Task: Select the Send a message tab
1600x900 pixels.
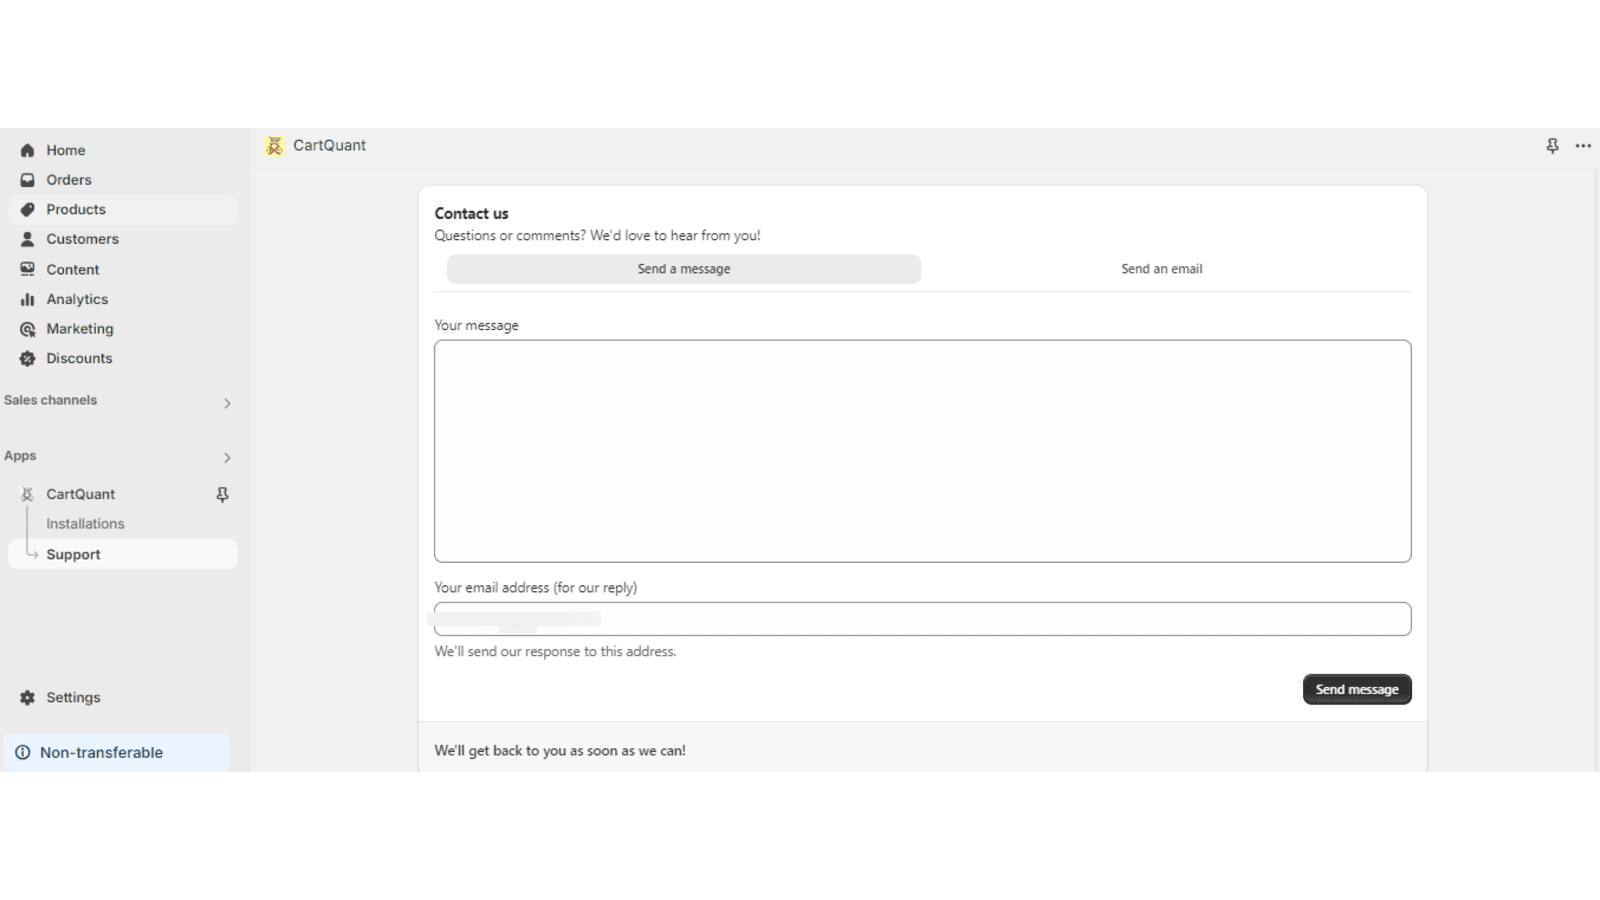Action: click(684, 269)
